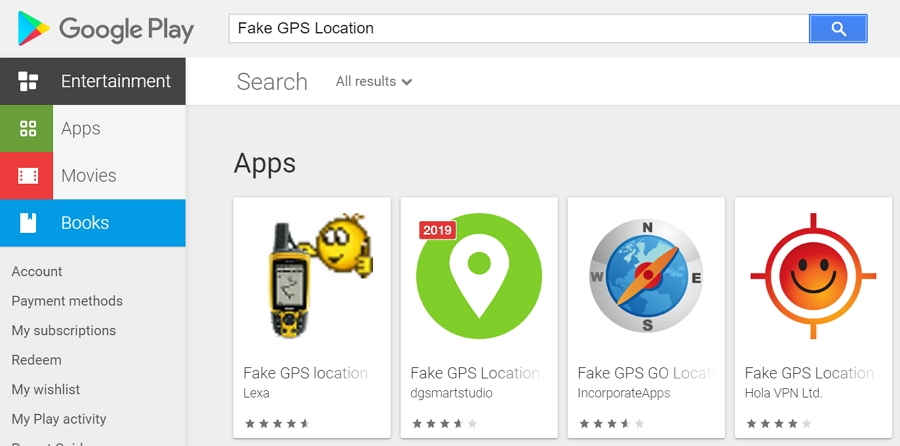Open the Lexa GPS device app icon

pyautogui.click(x=312, y=276)
